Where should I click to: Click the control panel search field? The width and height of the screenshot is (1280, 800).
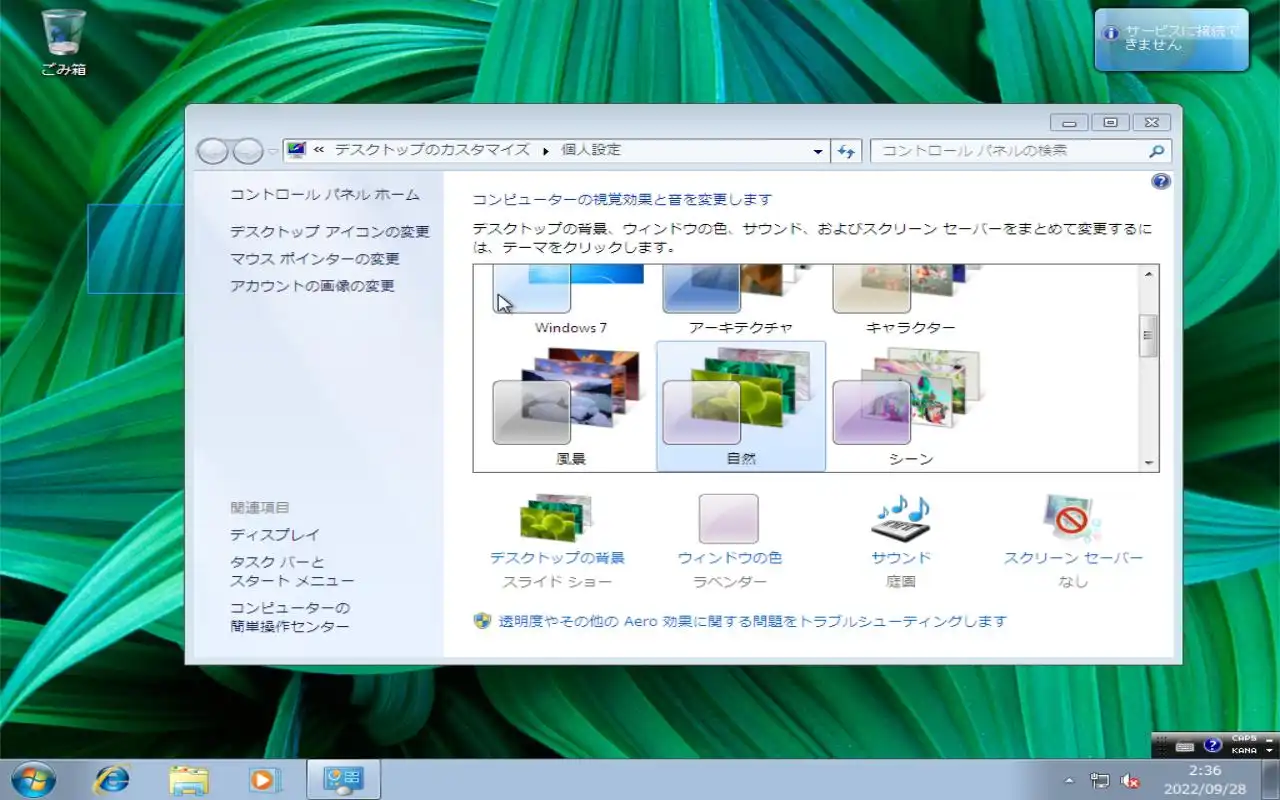pos(1021,151)
